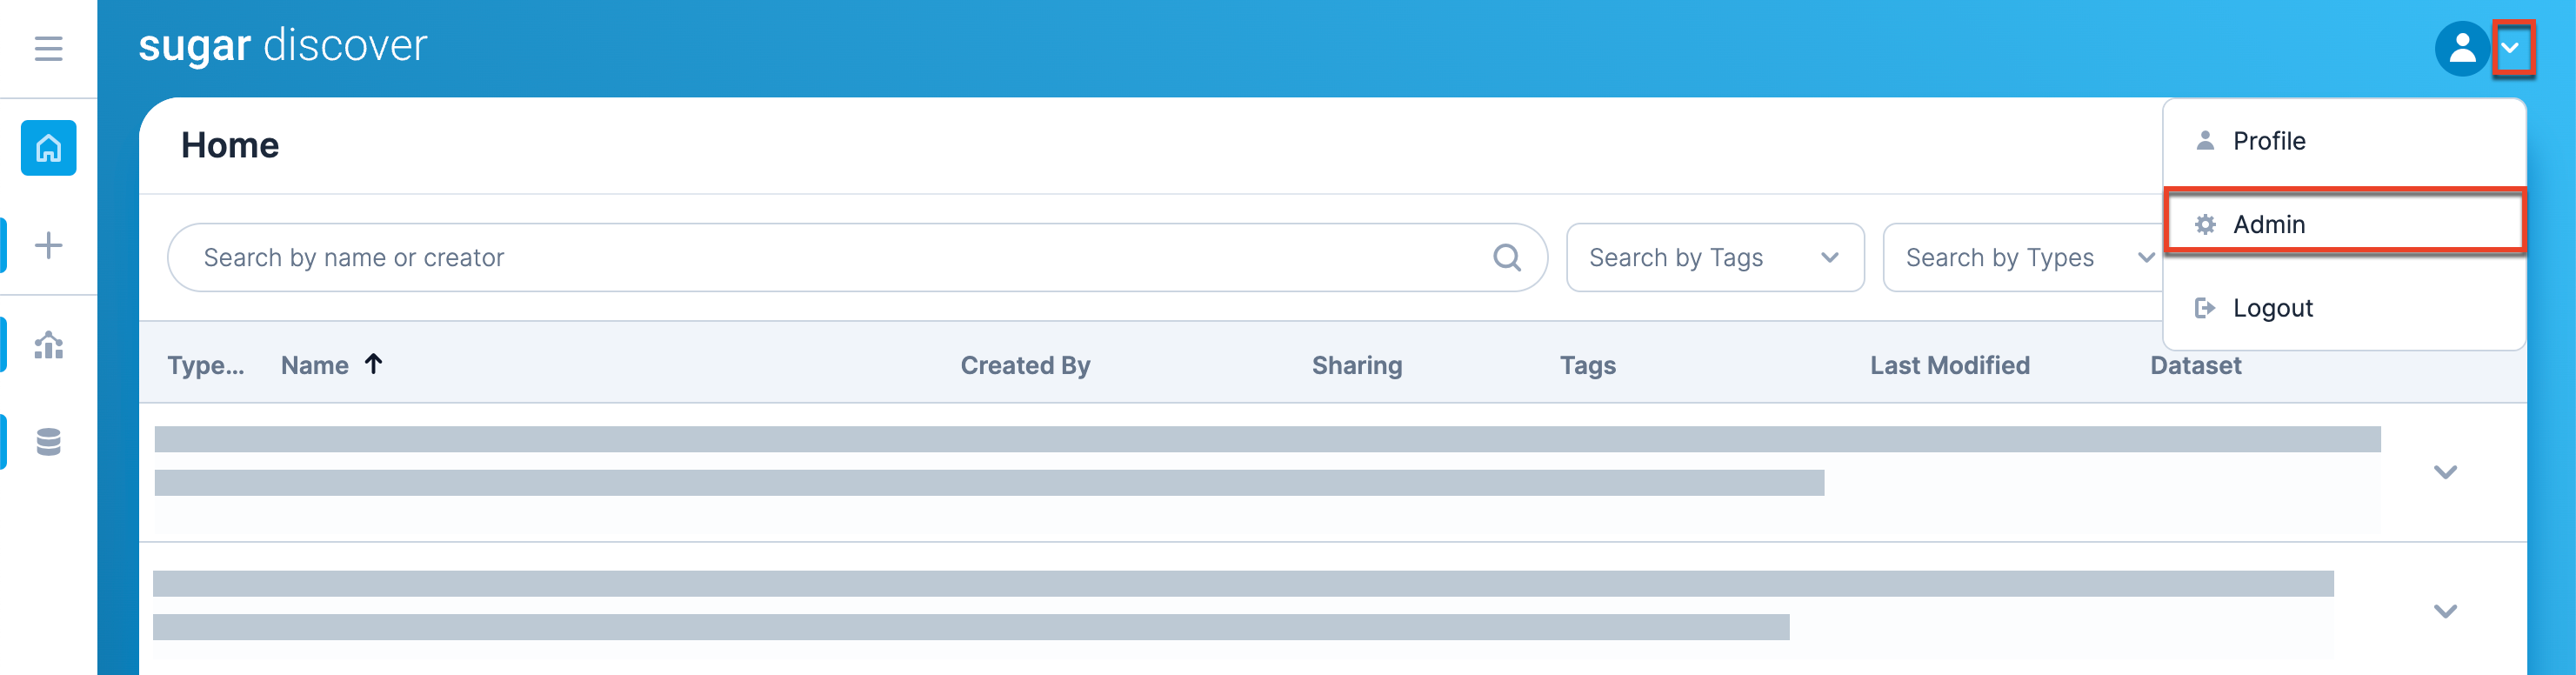Click the user avatar icon
This screenshot has width=2576, height=675.
tap(2461, 48)
